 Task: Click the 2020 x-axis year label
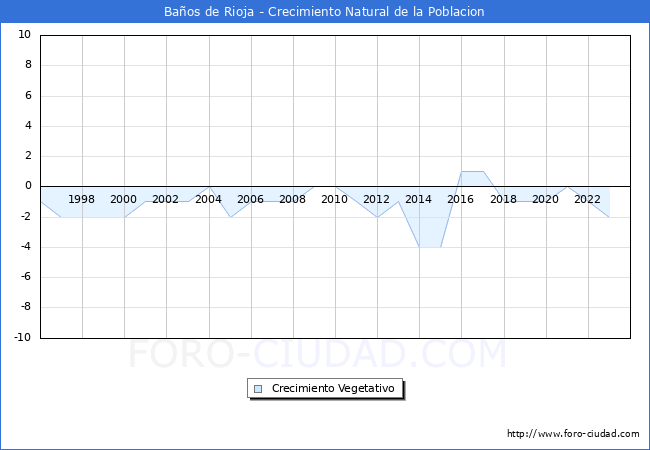pyautogui.click(x=545, y=199)
